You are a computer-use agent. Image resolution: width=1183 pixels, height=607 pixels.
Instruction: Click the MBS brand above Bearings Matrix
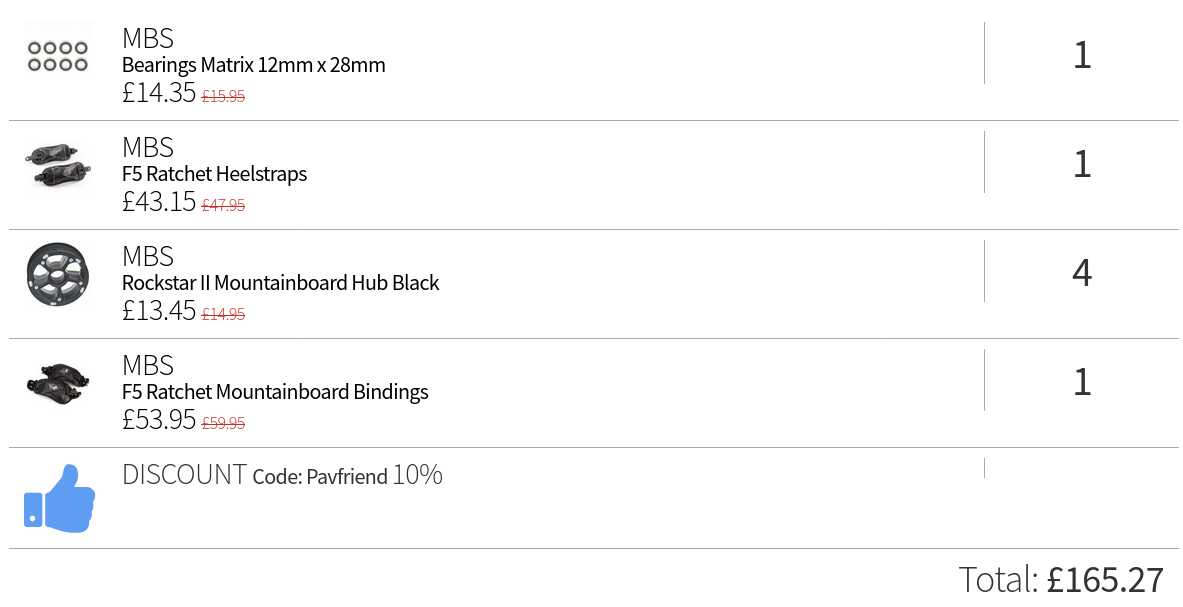148,38
